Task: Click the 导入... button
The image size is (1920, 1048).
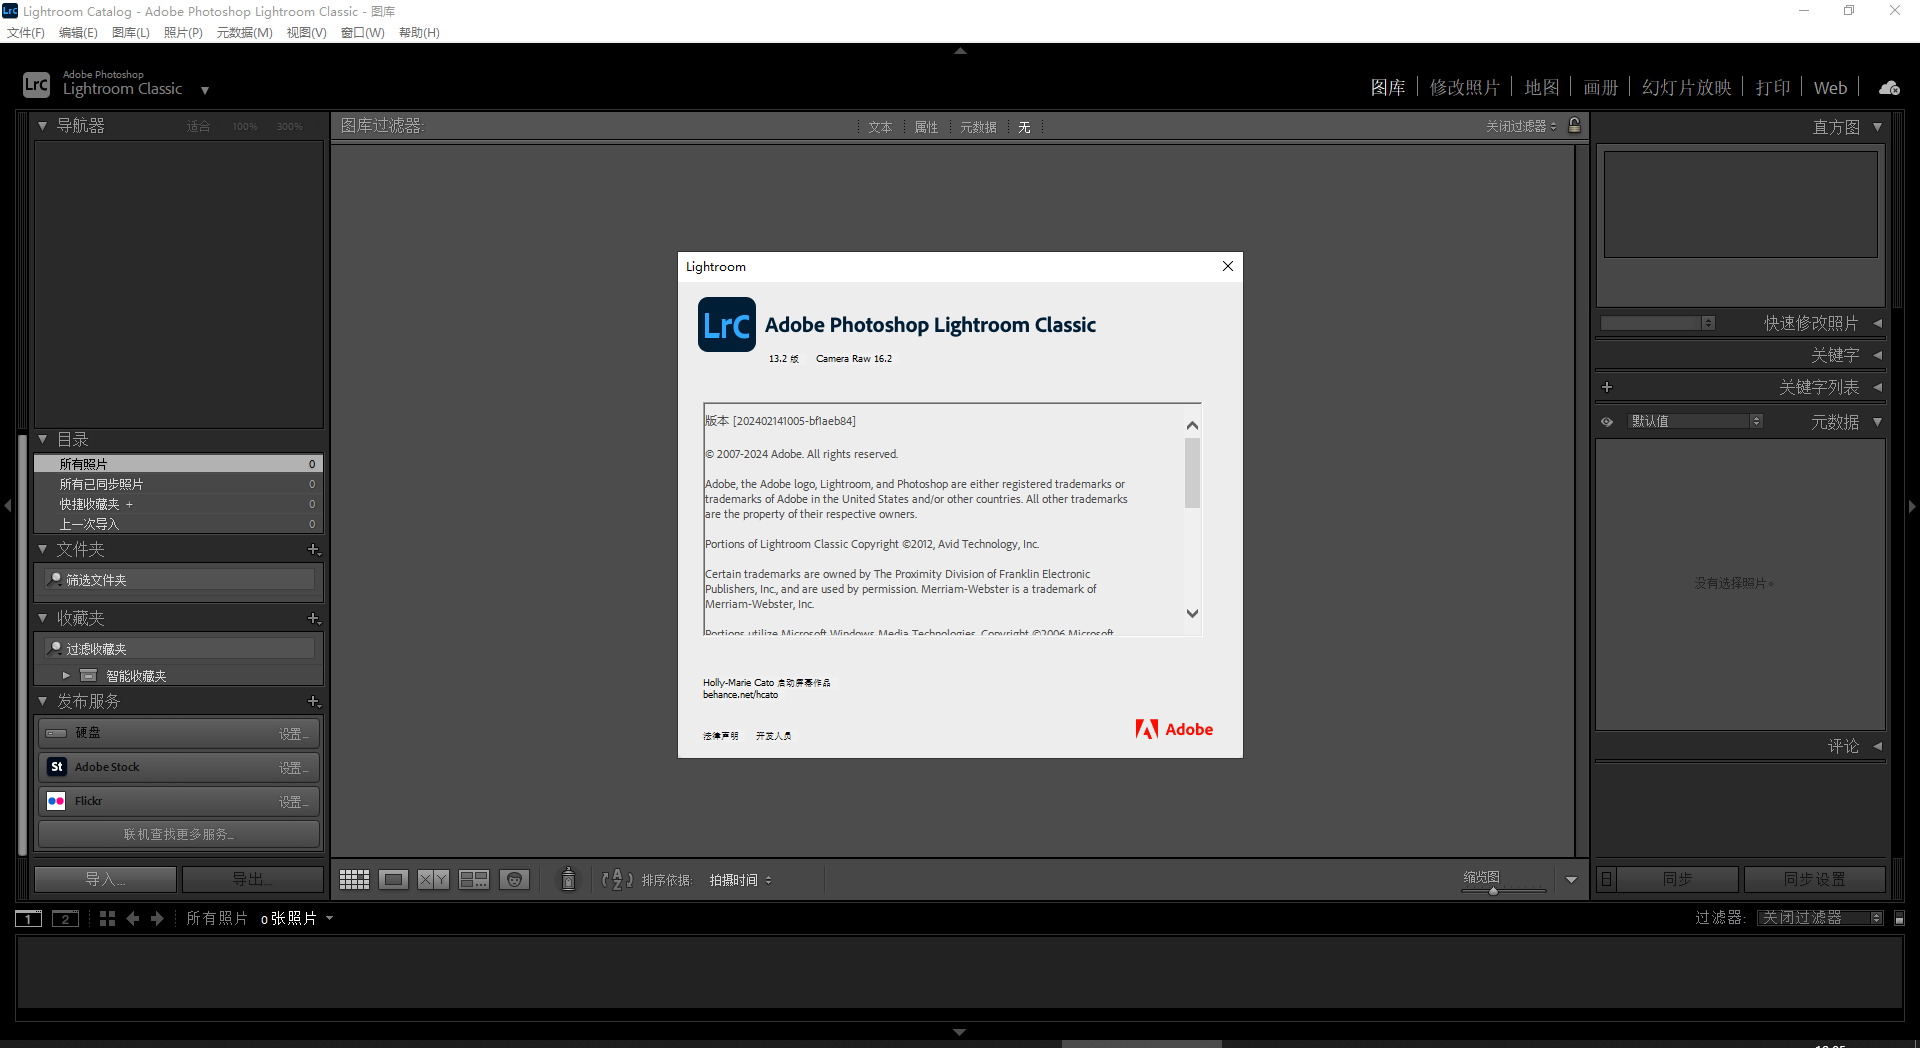Action: point(104,878)
